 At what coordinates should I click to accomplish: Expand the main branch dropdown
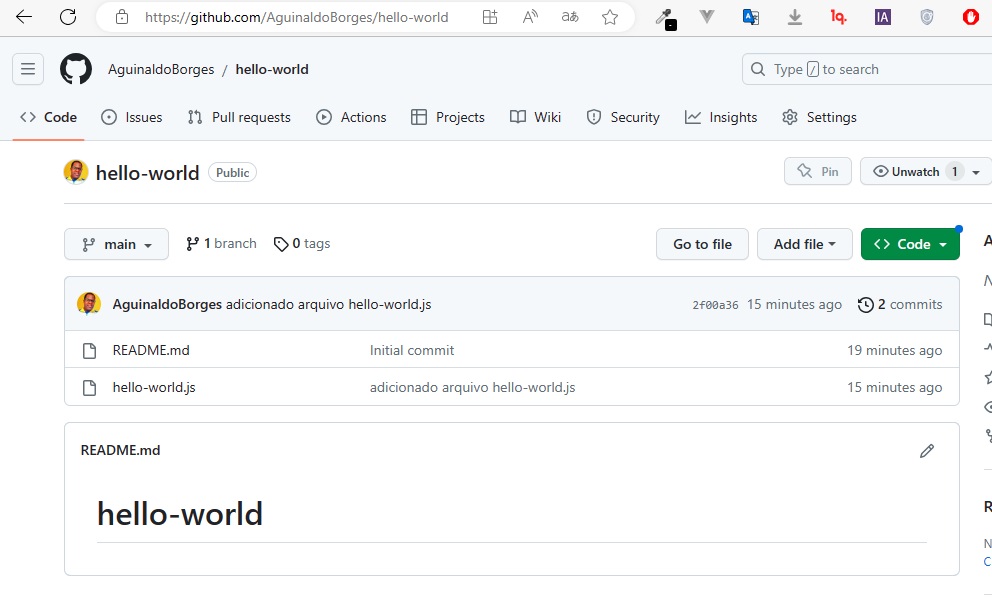[x=116, y=244]
